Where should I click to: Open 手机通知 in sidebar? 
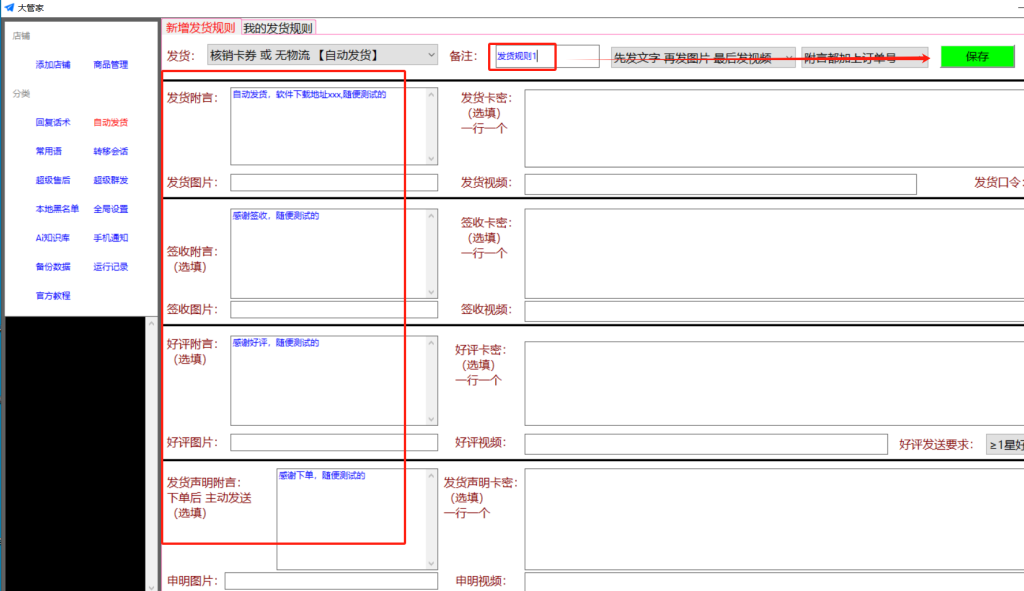[110, 238]
